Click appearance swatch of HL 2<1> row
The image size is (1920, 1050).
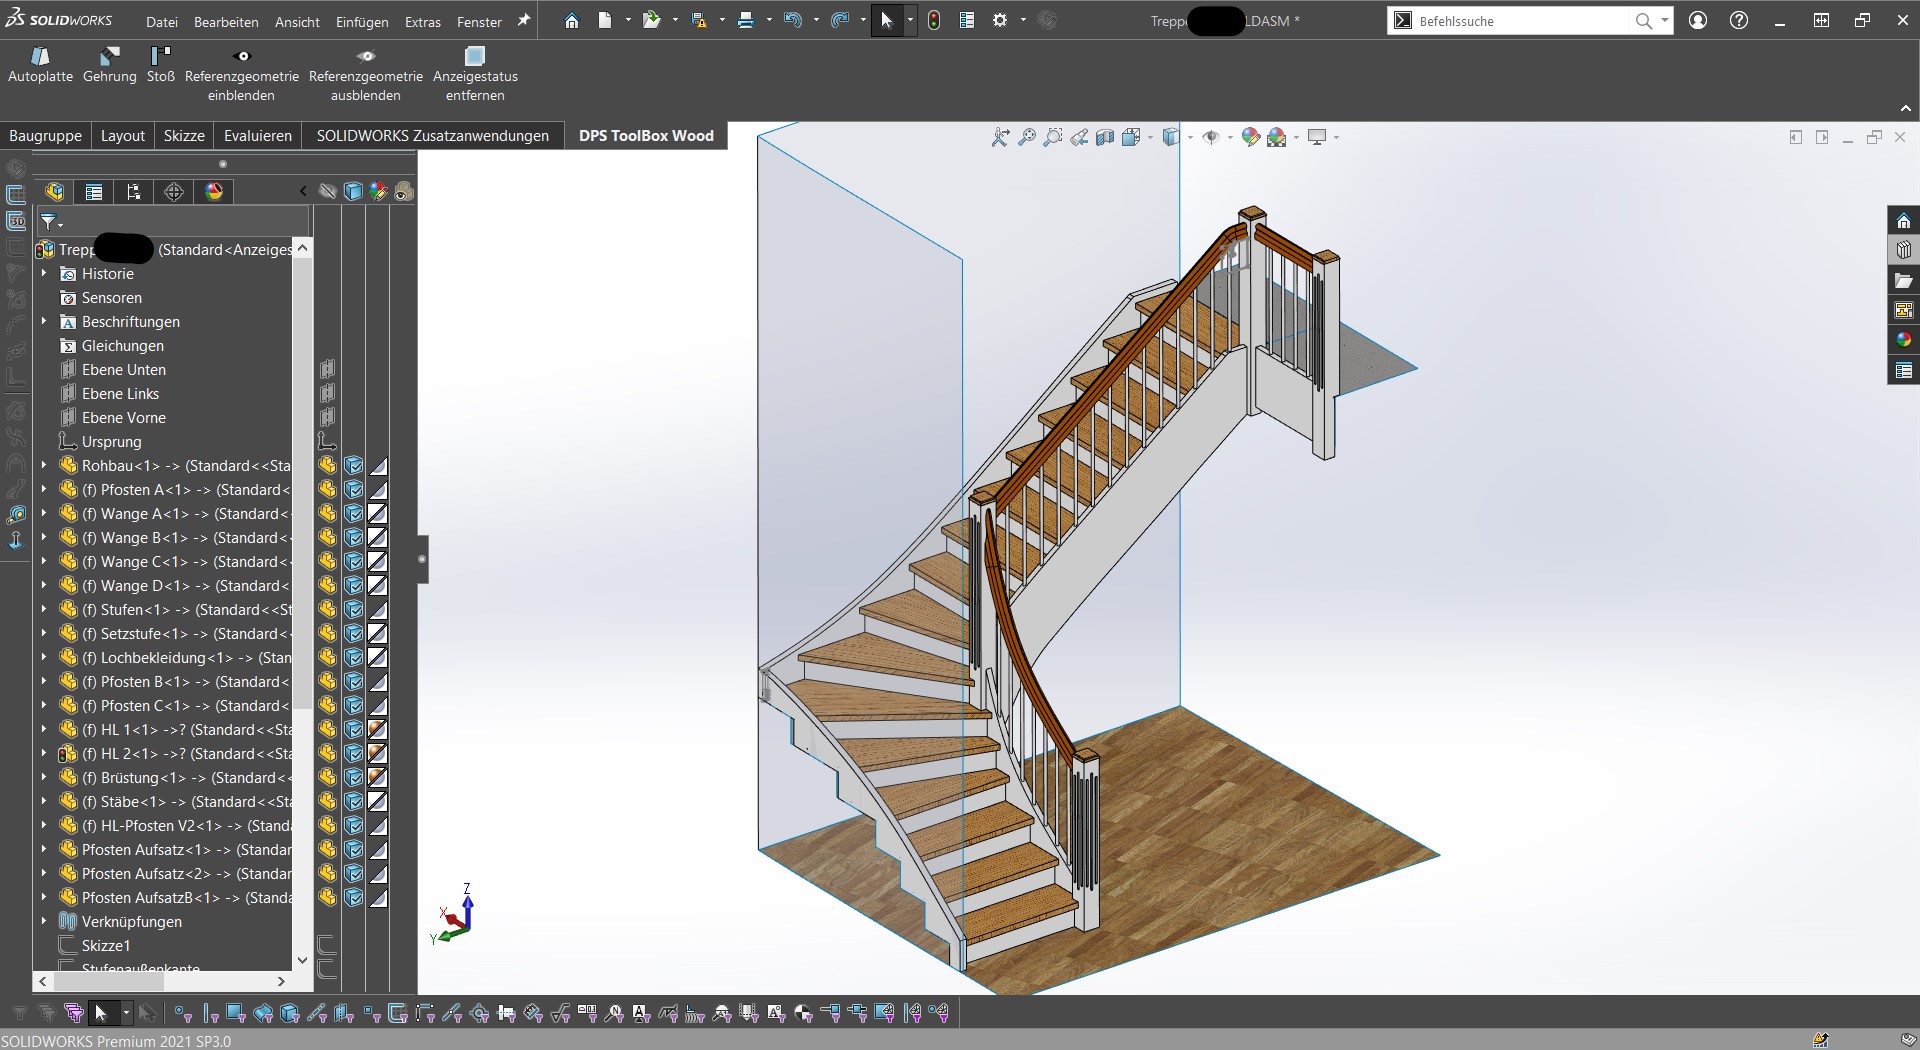tap(378, 754)
